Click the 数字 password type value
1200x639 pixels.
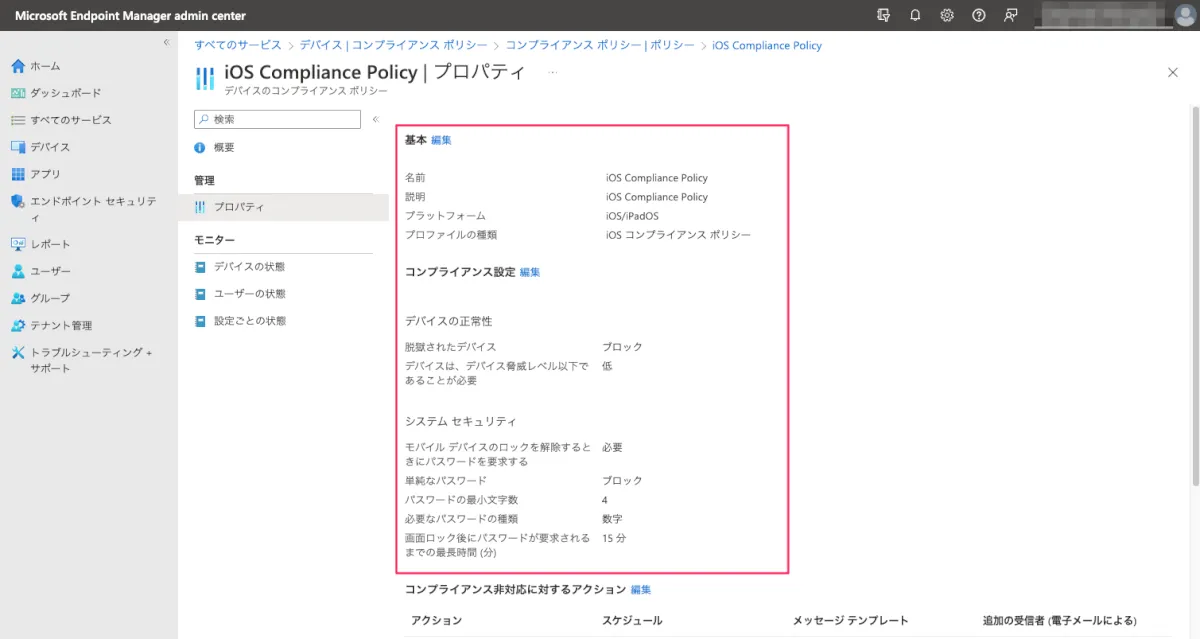612,519
